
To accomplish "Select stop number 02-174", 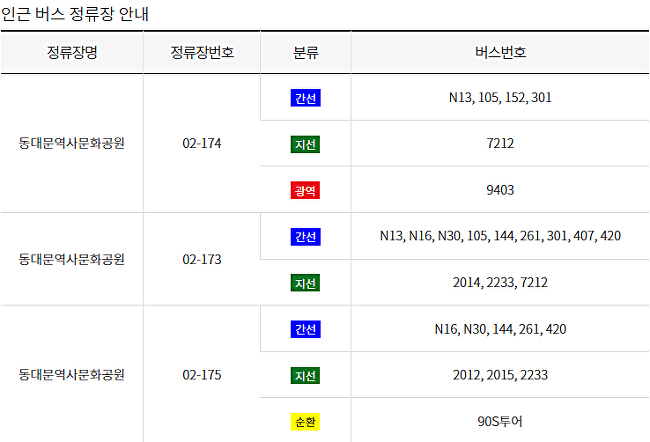I will pos(202,143).
